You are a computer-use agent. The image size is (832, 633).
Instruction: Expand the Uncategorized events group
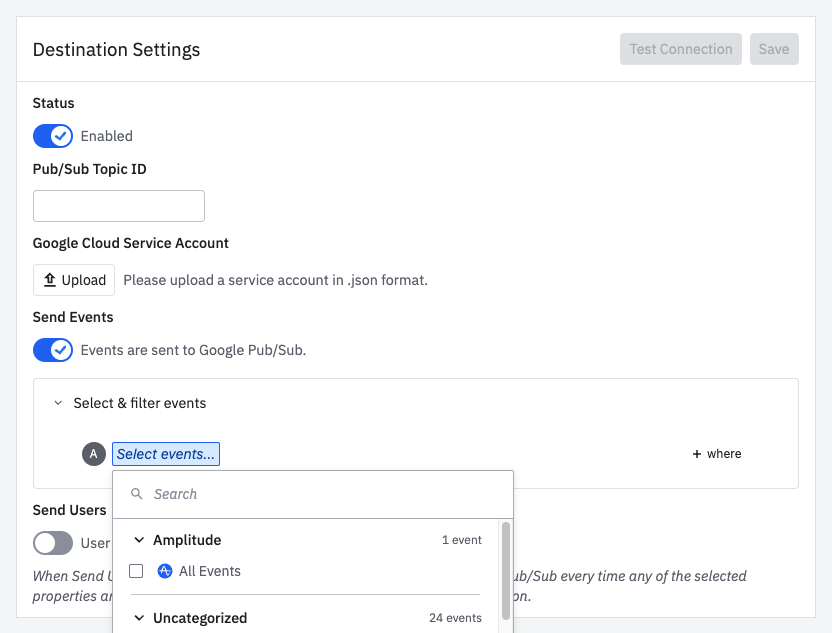[140, 618]
